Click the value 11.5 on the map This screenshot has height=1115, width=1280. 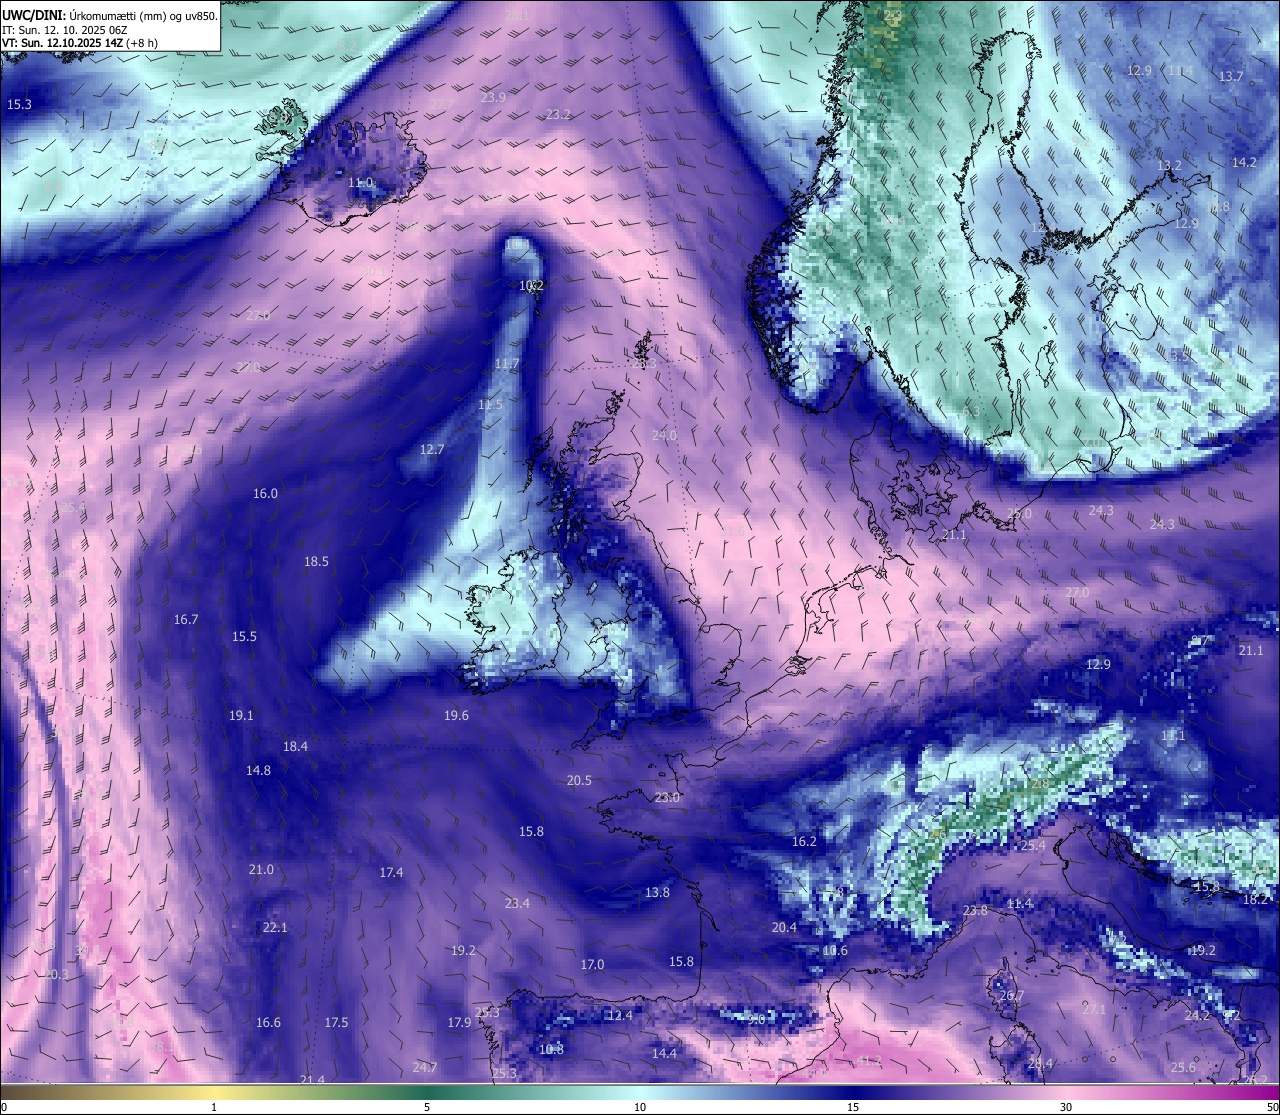click(x=490, y=405)
